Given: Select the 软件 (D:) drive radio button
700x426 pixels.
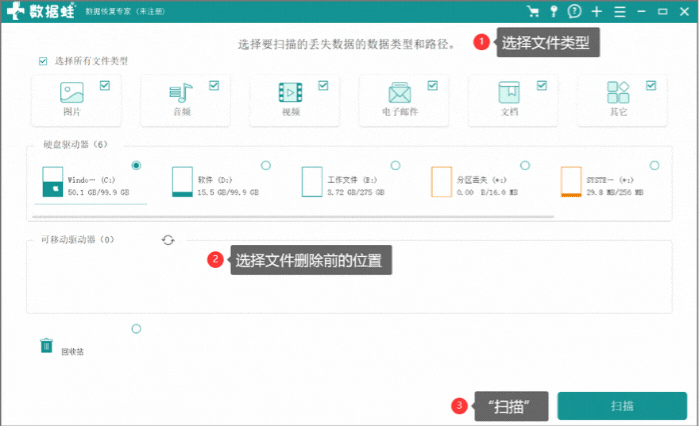Looking at the screenshot, I should pos(265,165).
